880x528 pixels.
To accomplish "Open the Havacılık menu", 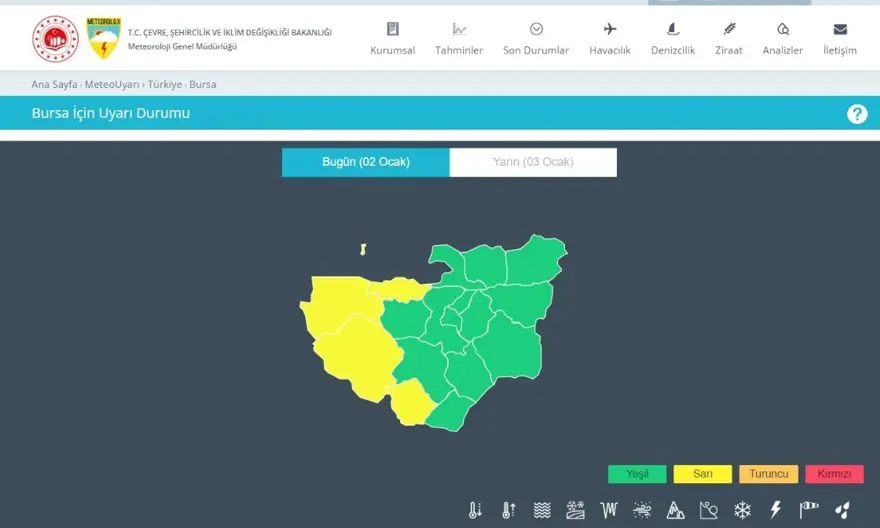I will tap(610, 39).
